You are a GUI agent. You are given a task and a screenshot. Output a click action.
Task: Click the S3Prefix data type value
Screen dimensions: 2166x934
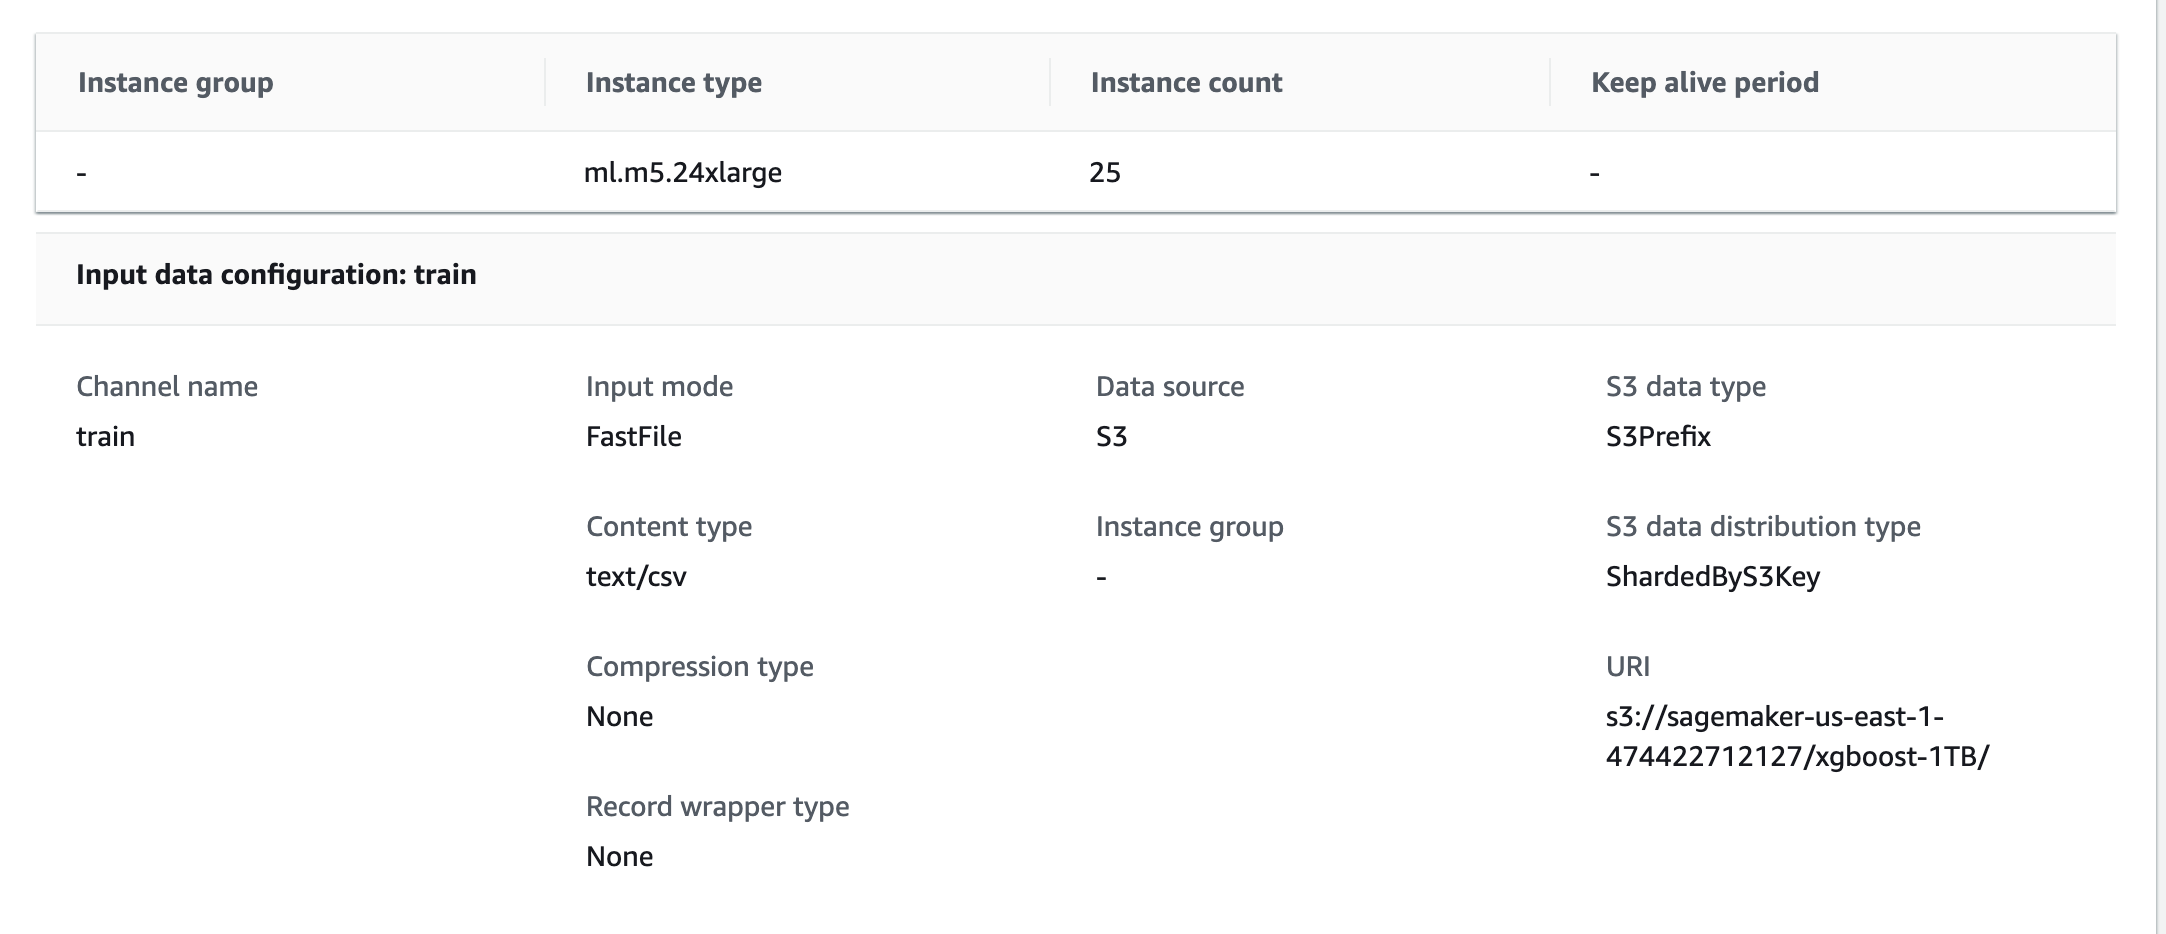(1658, 436)
